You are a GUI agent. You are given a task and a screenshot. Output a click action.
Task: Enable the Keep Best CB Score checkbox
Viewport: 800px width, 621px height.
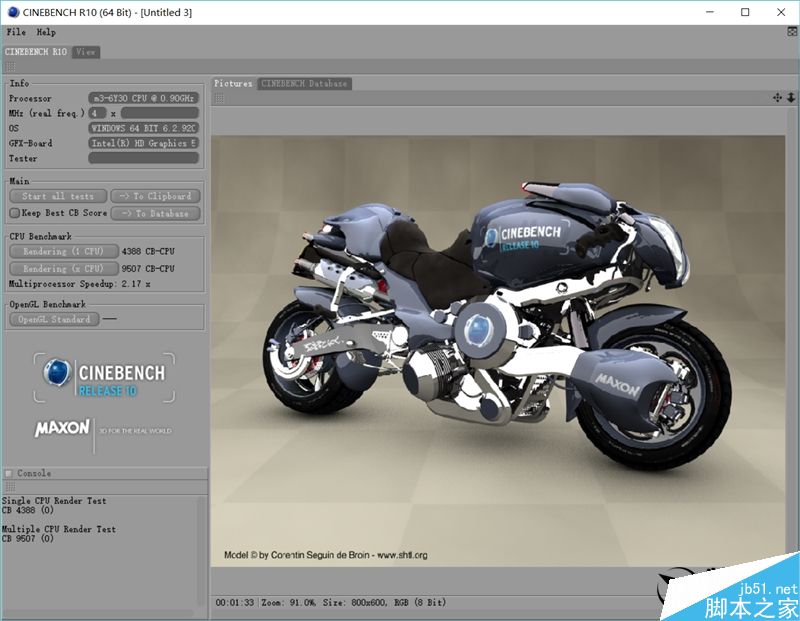[x=15, y=213]
